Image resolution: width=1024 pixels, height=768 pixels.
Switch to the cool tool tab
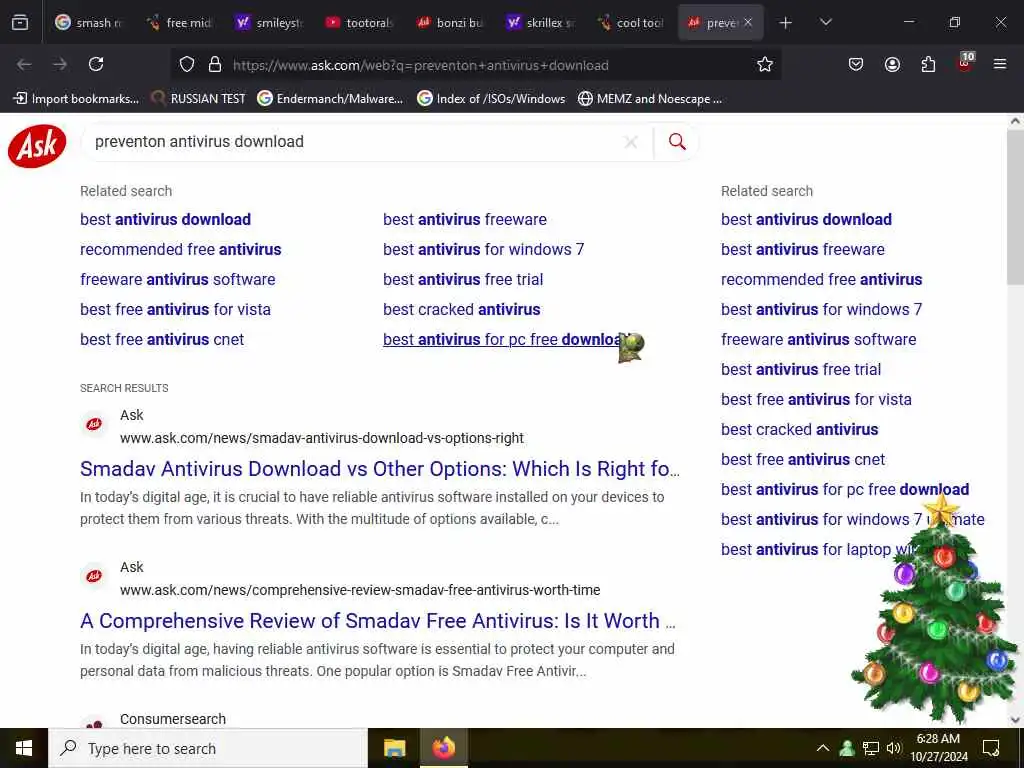630,23
